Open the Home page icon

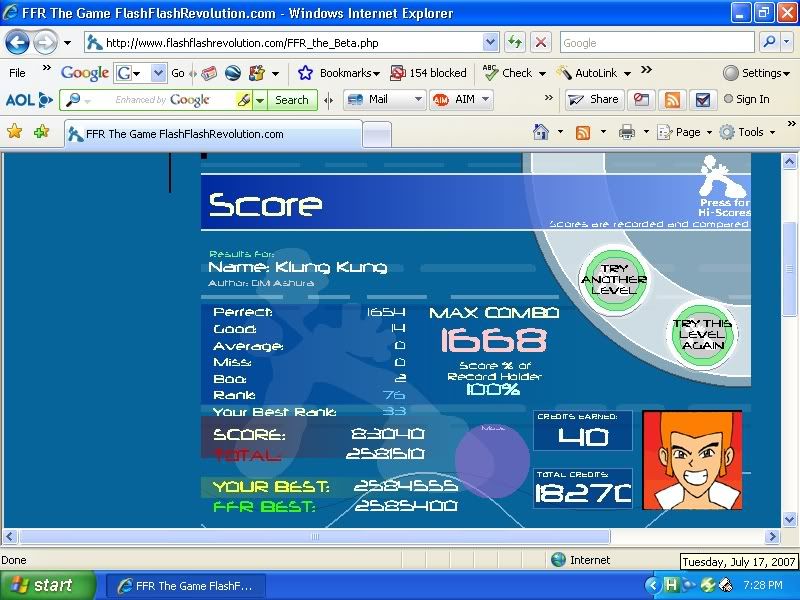(541, 132)
